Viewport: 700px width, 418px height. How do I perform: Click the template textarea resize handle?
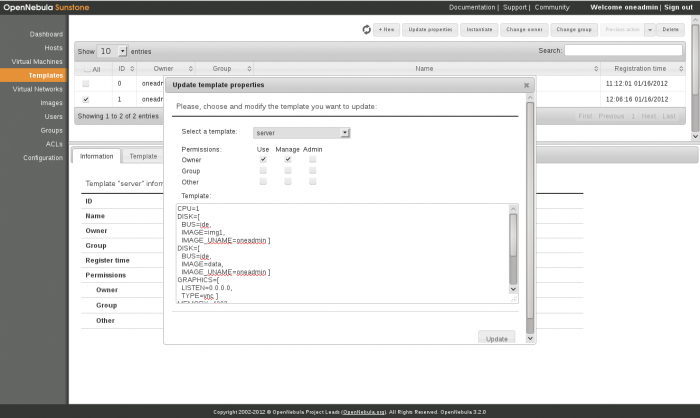click(514, 299)
